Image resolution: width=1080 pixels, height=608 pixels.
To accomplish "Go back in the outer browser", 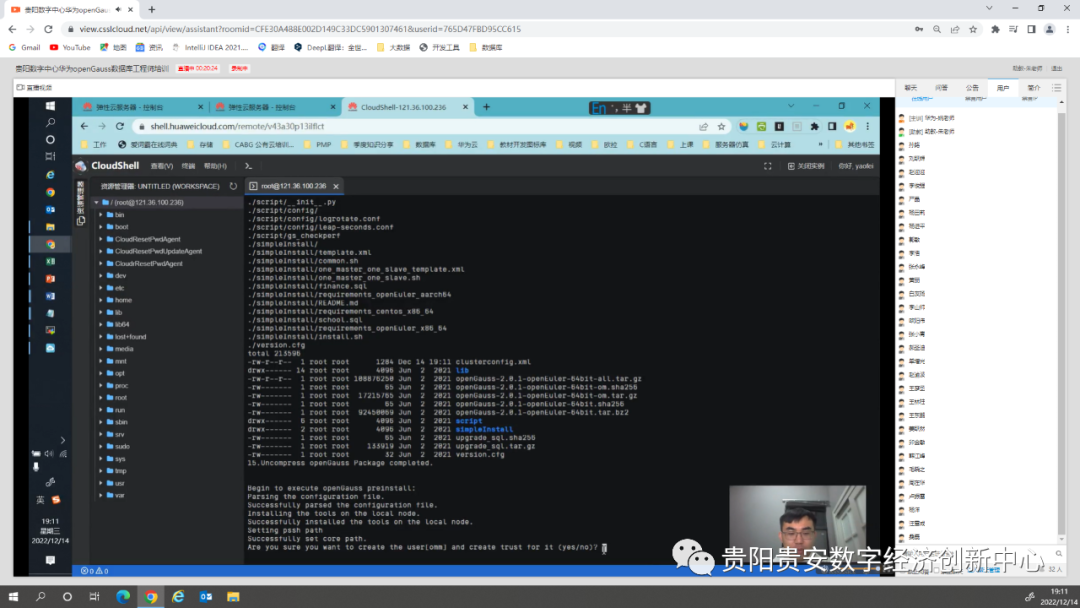I will point(12,29).
